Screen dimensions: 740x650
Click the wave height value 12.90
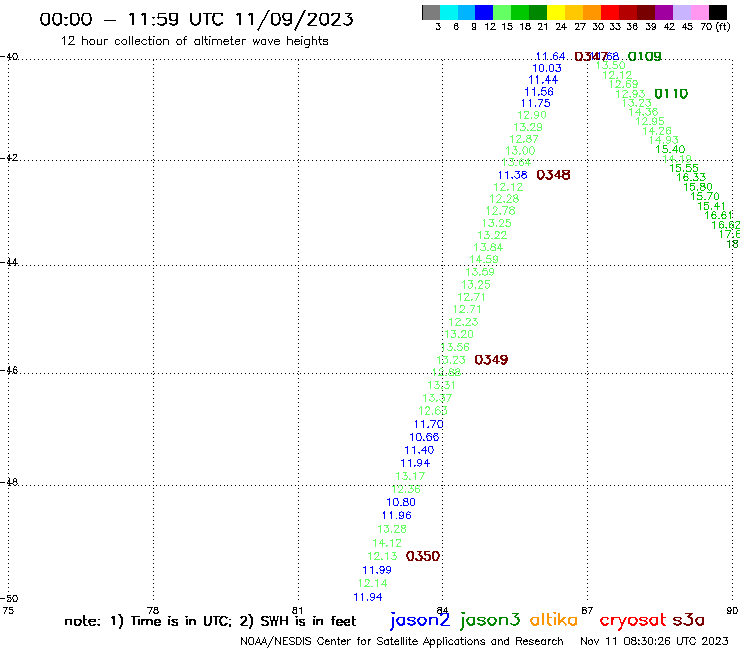coord(532,115)
